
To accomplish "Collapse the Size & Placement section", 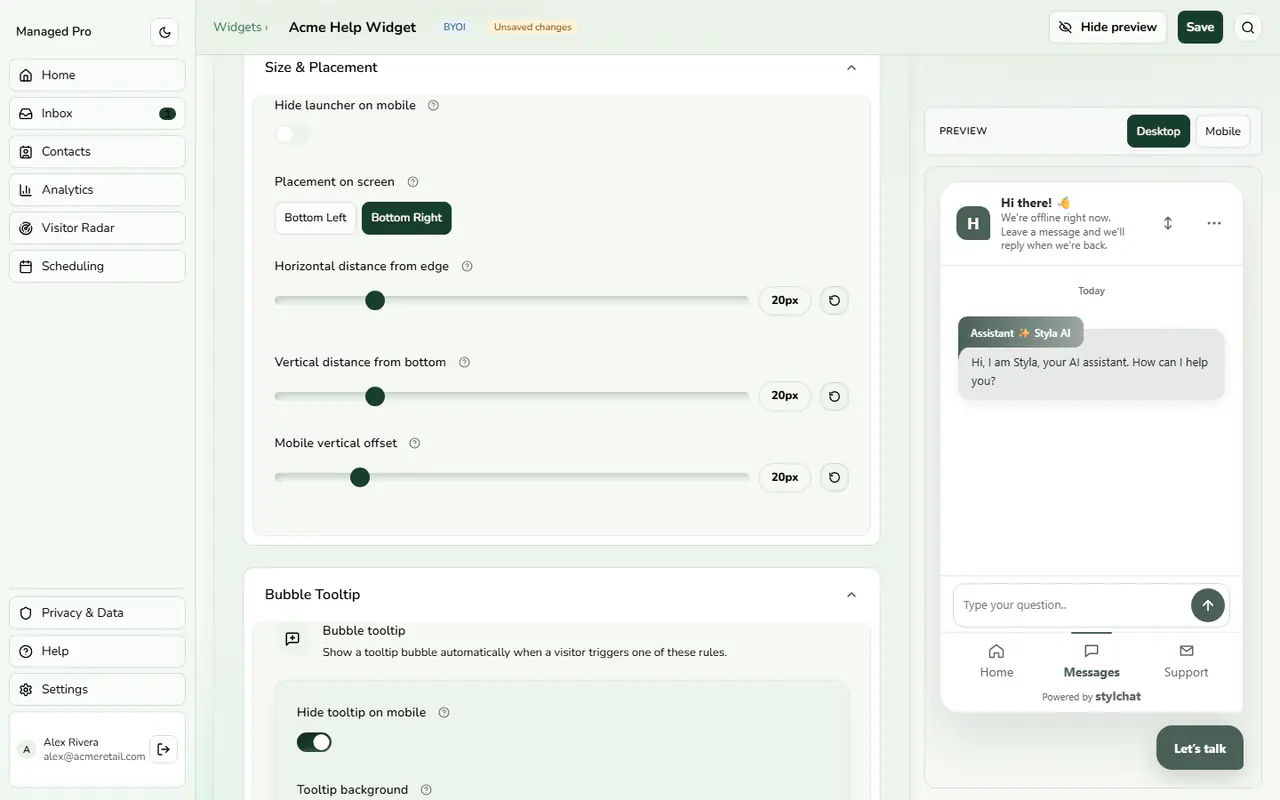I will click(851, 68).
